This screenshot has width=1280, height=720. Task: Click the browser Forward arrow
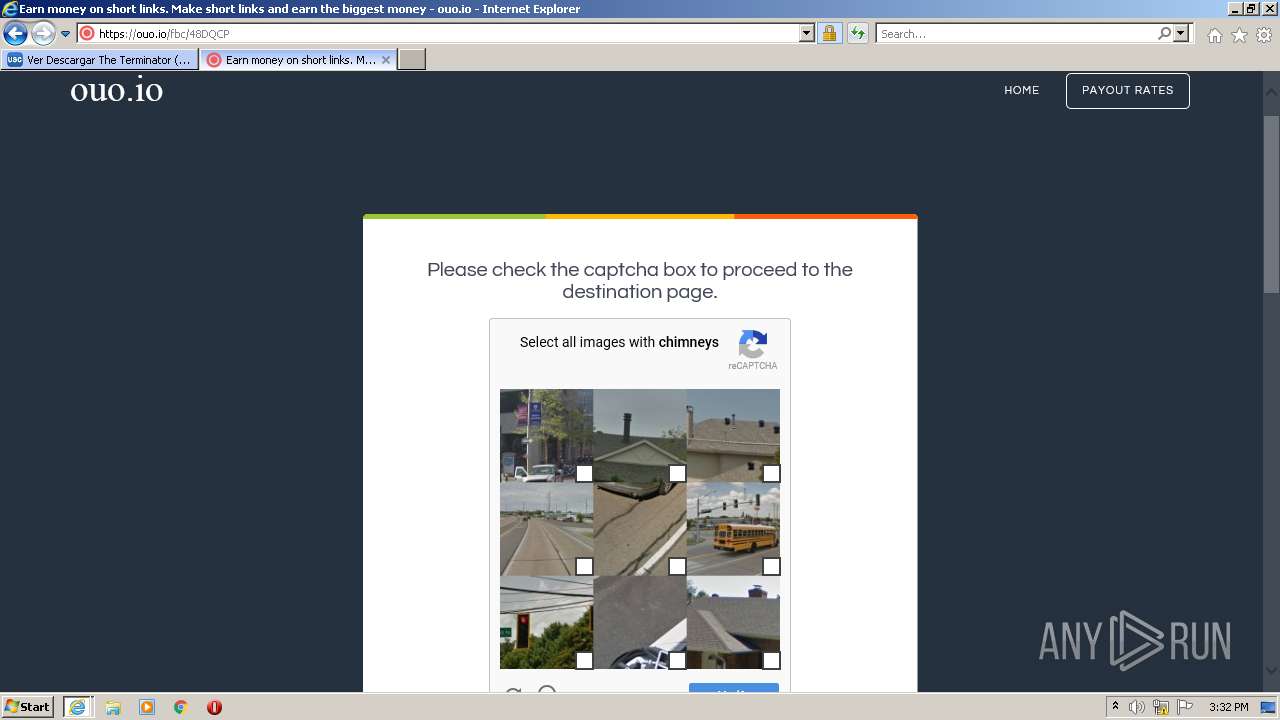[42, 34]
